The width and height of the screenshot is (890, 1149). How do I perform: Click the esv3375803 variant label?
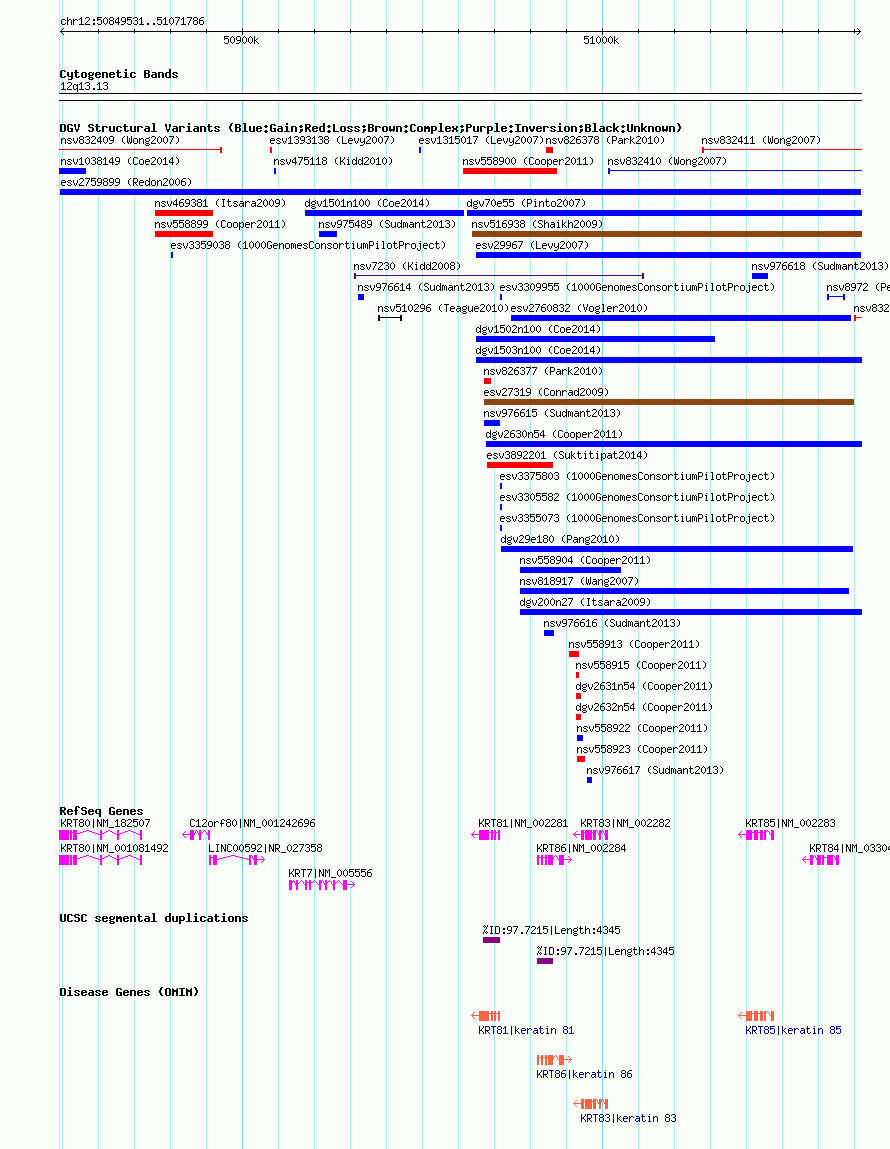point(637,477)
